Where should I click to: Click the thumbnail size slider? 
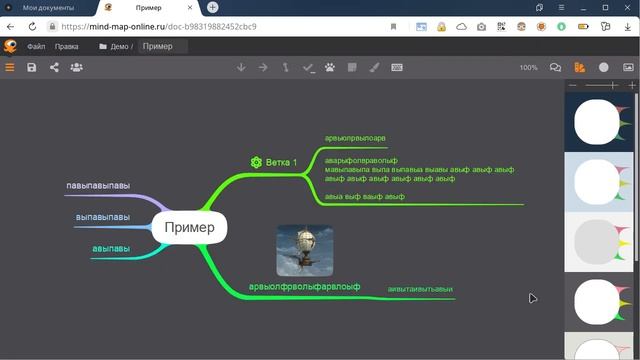click(x=602, y=85)
